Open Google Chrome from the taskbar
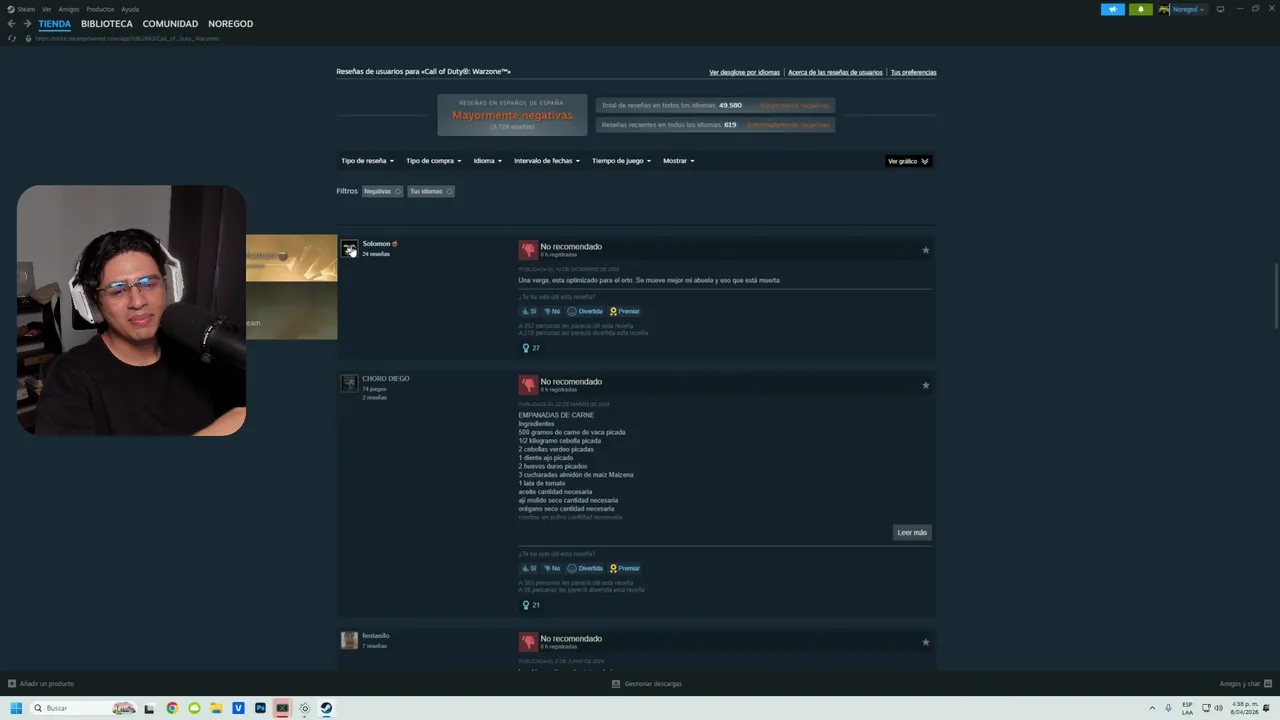Viewport: 1280px width, 720px height. tap(172, 708)
